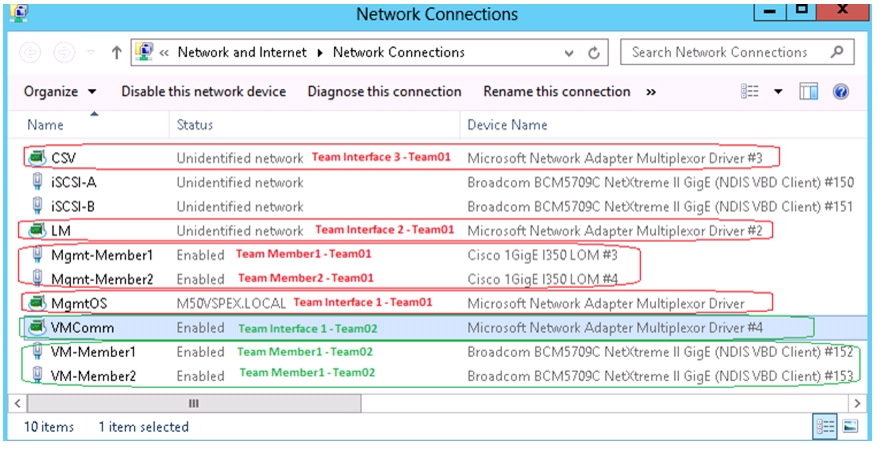882x473 pixels.
Task: Rename this connection
Action: point(556,91)
